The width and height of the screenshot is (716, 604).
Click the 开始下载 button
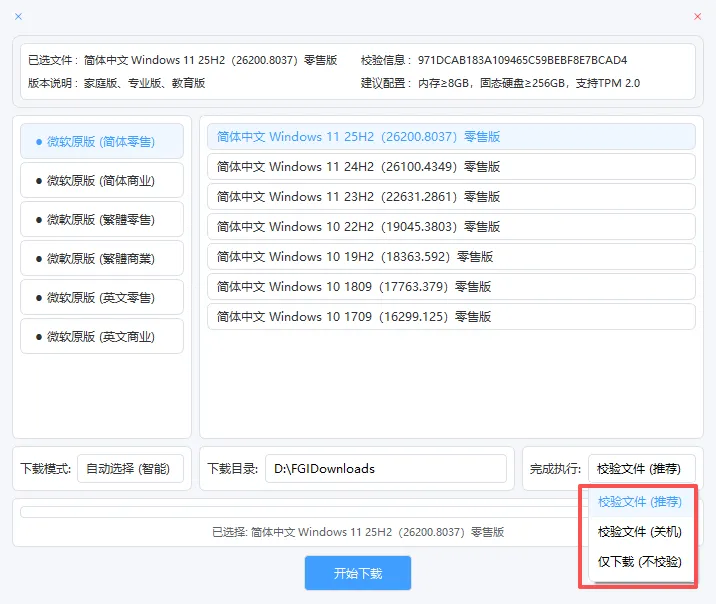tap(358, 573)
